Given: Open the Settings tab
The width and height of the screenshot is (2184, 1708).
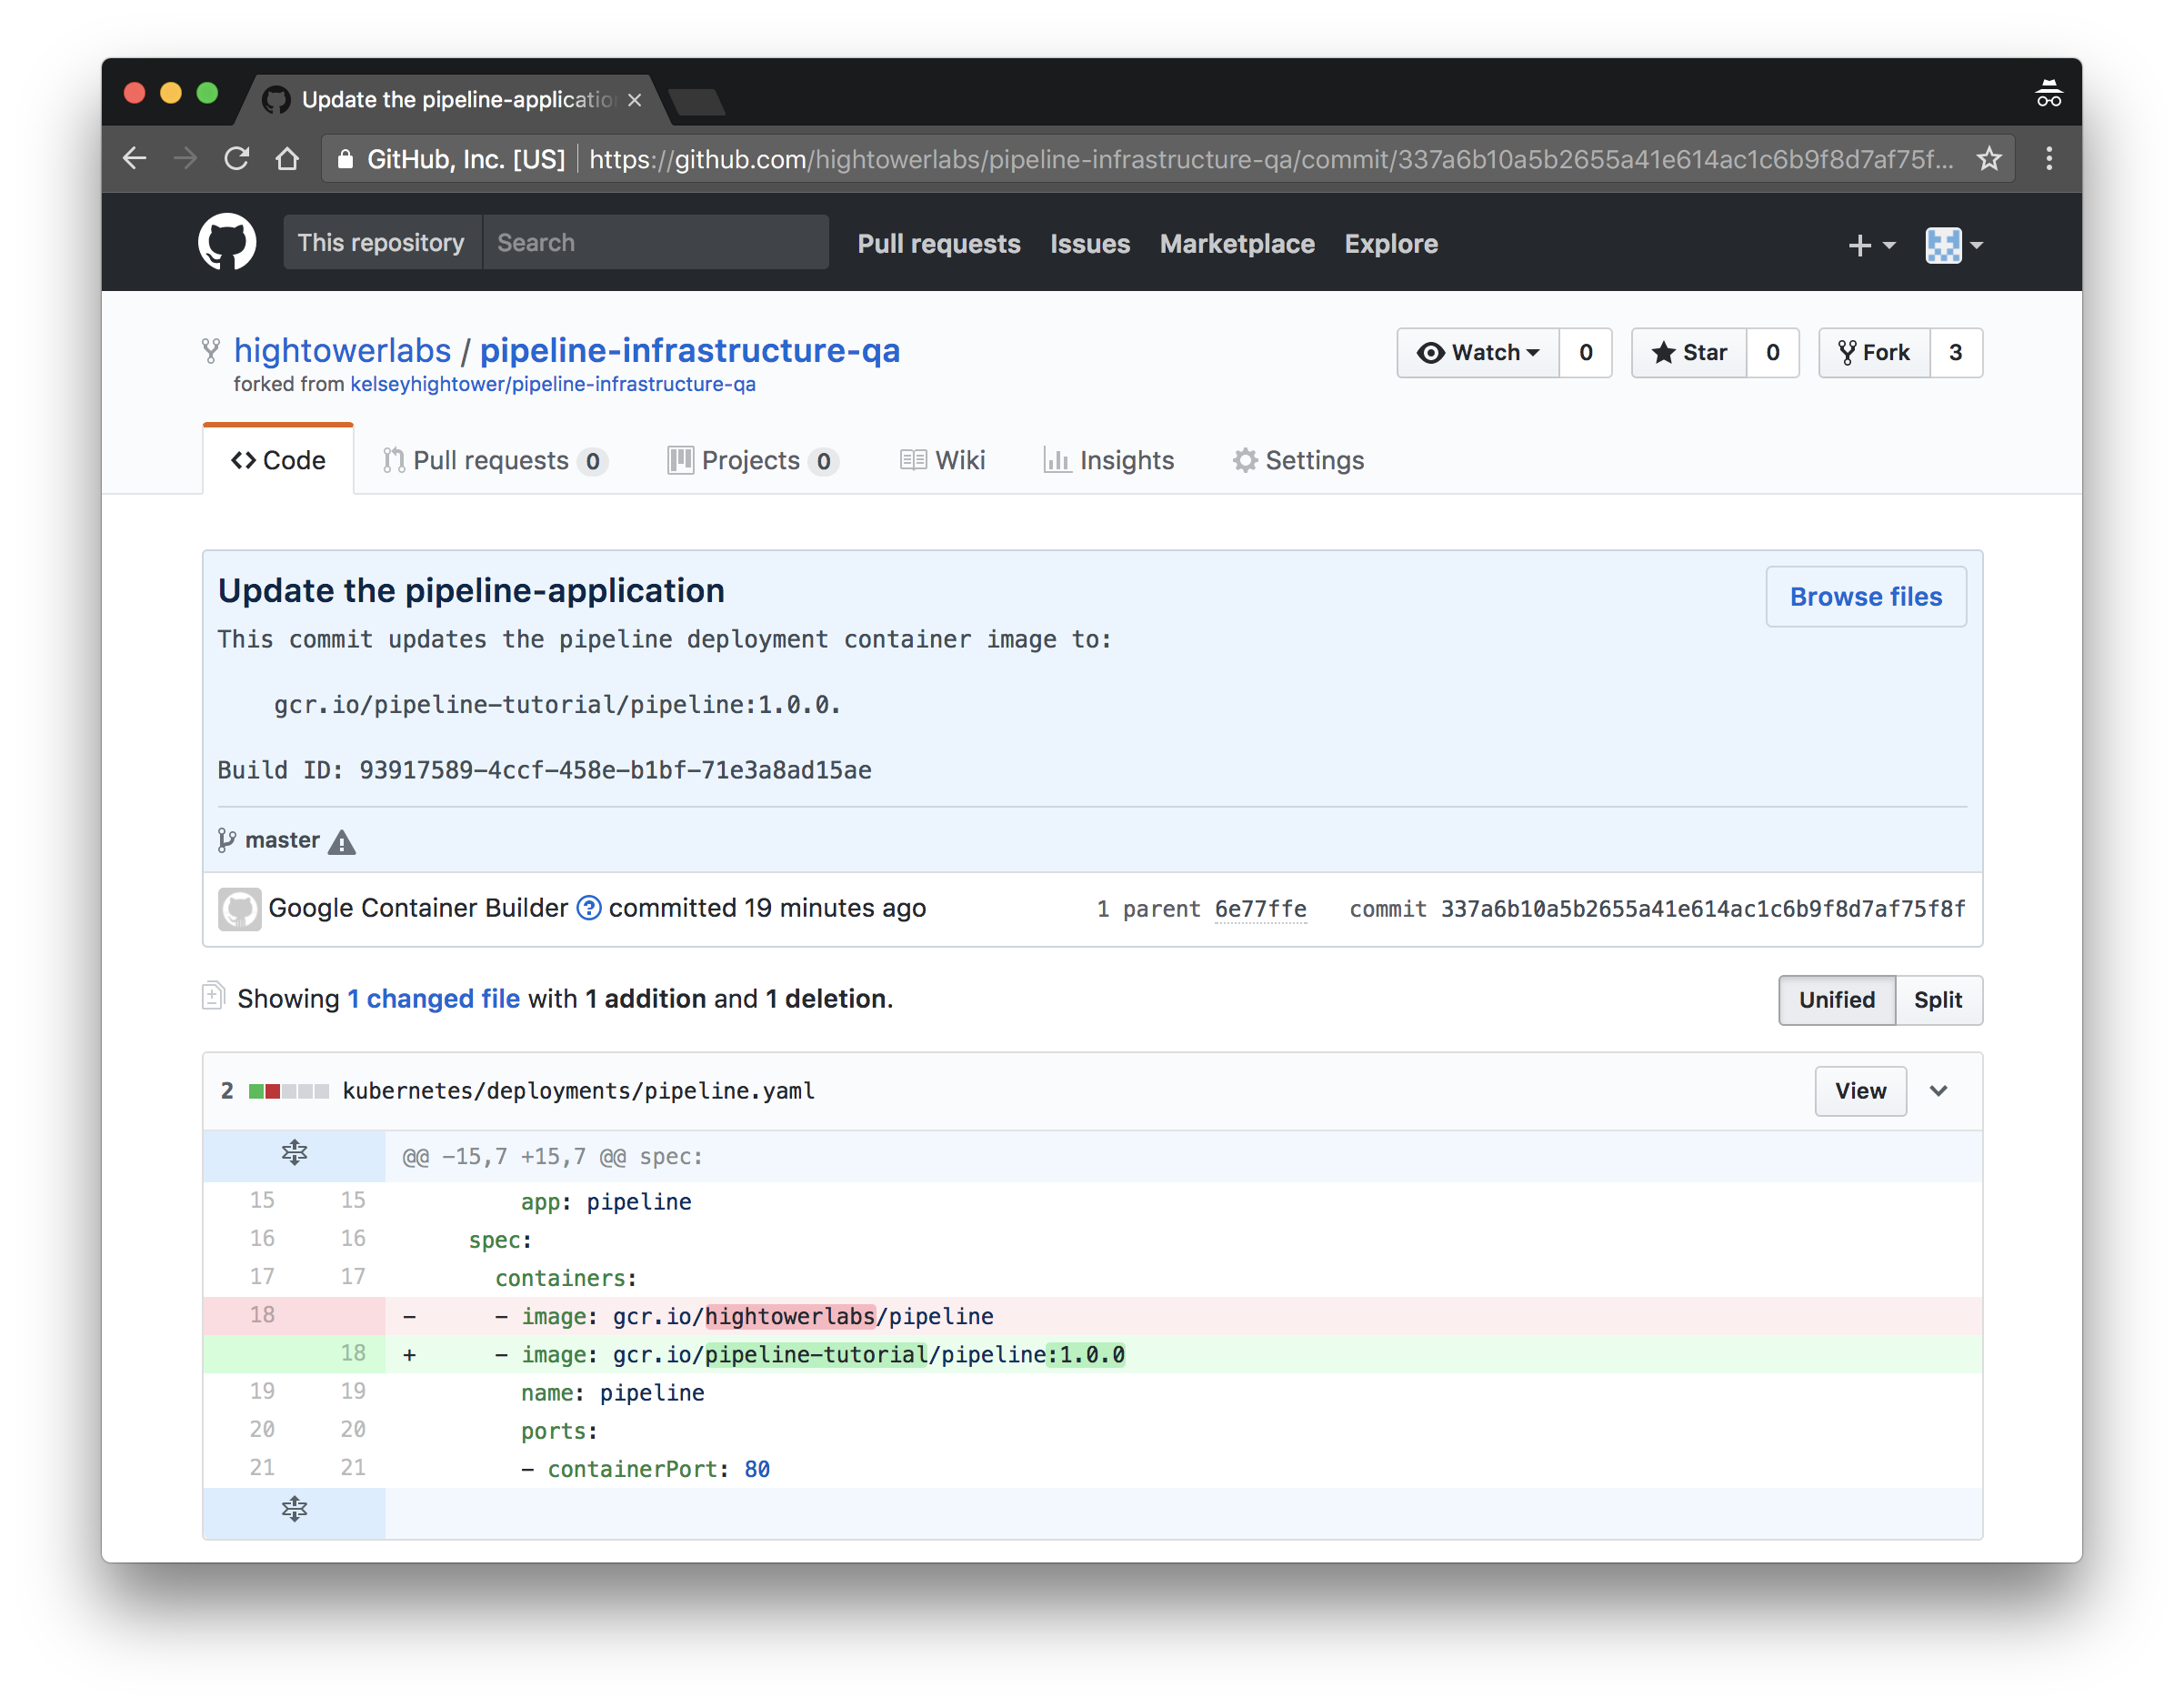Looking at the screenshot, I should point(1298,460).
